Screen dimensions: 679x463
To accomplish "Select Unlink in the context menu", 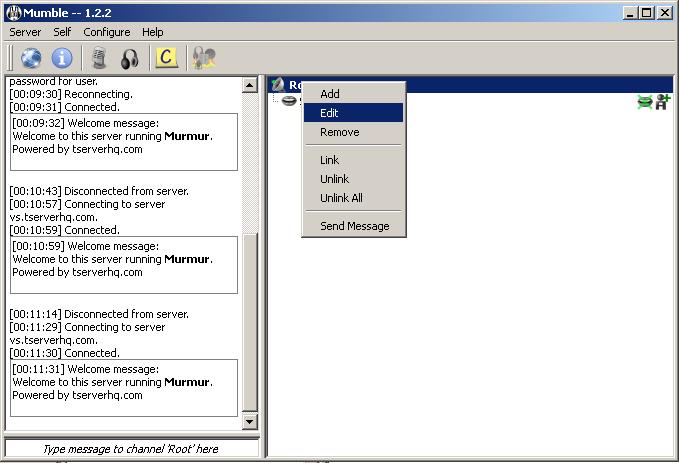I will pyautogui.click(x=353, y=179).
